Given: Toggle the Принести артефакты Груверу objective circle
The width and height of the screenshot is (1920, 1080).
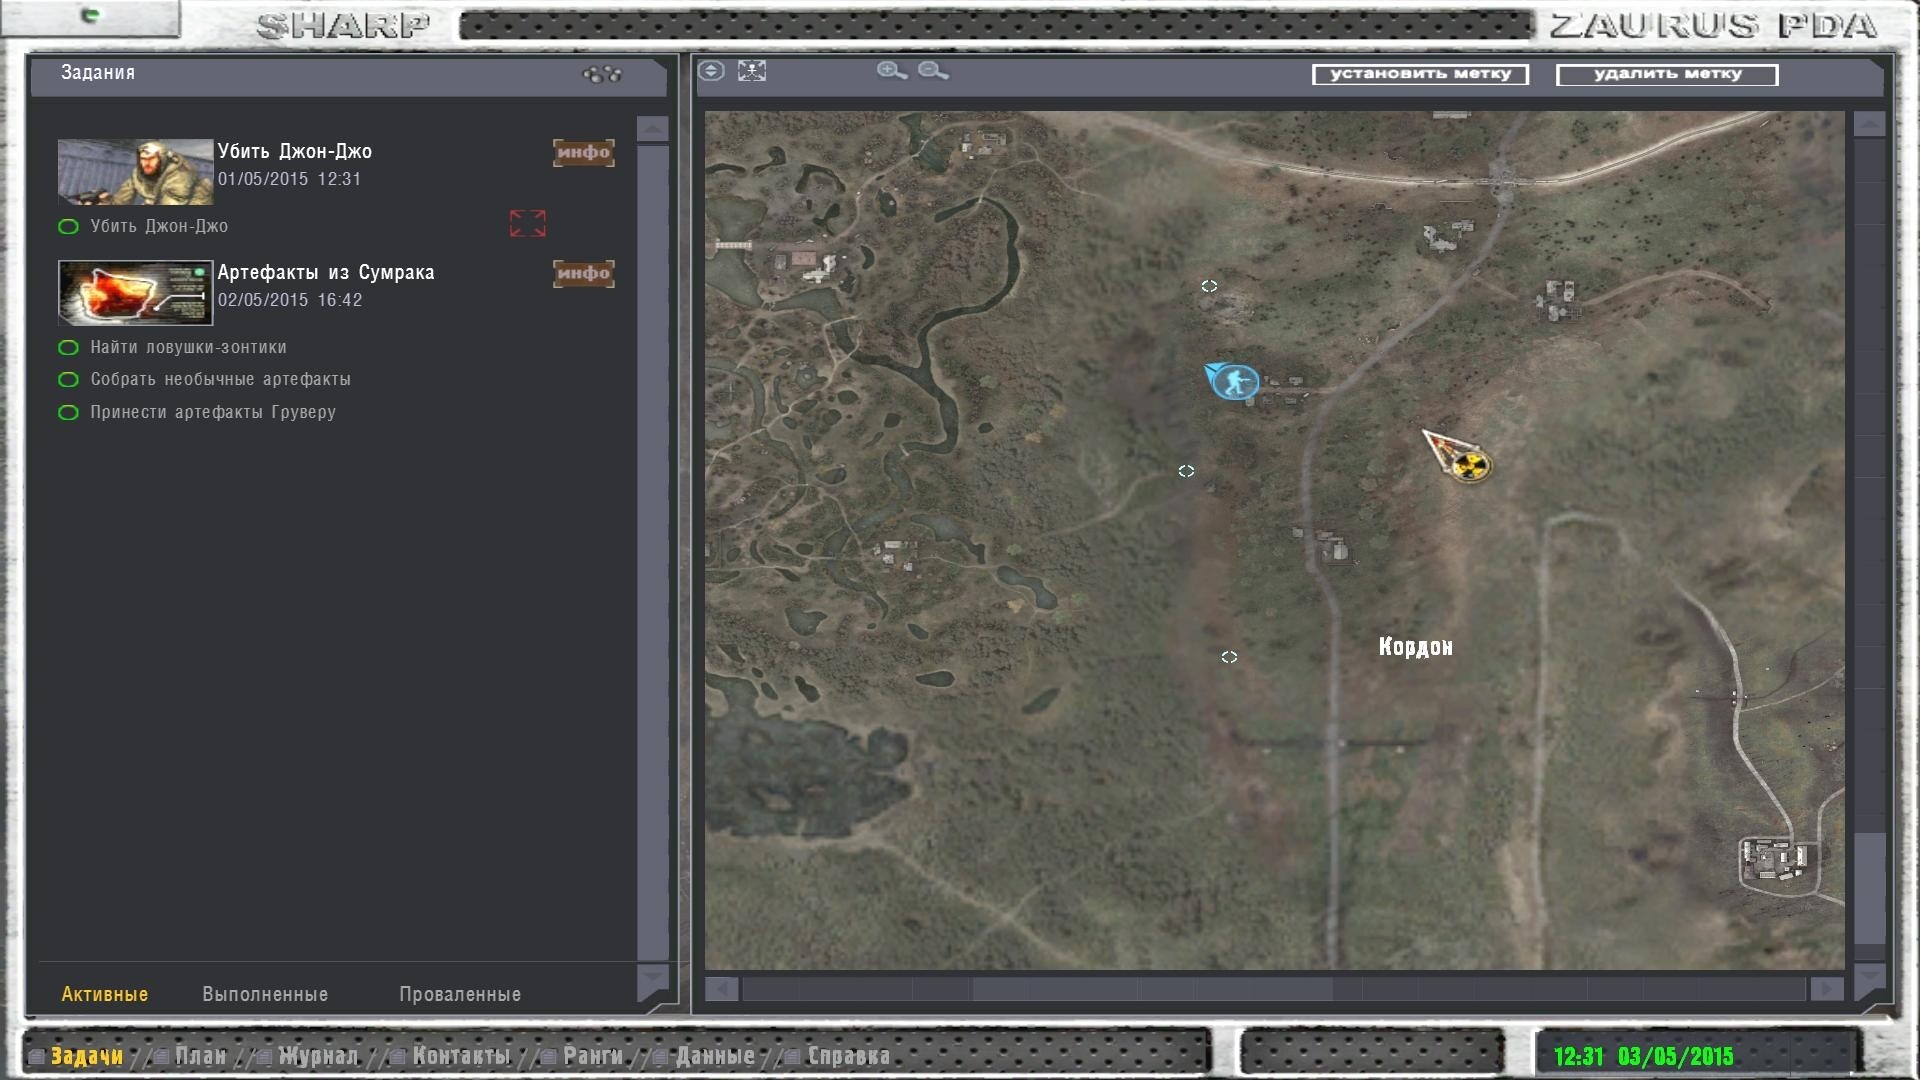Looking at the screenshot, I should [68, 413].
